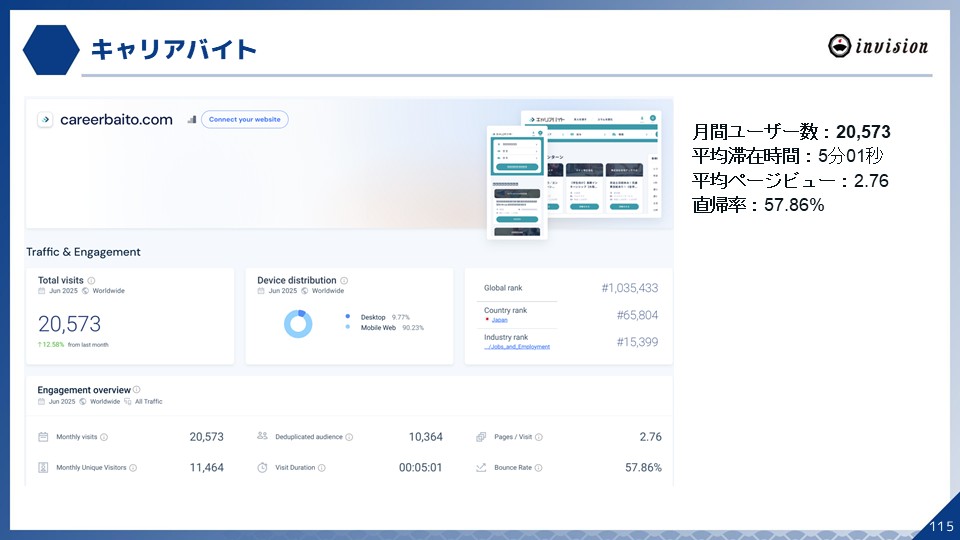Click the 12.58% from last month change
This screenshot has width=960, height=540.
click(x=73, y=345)
